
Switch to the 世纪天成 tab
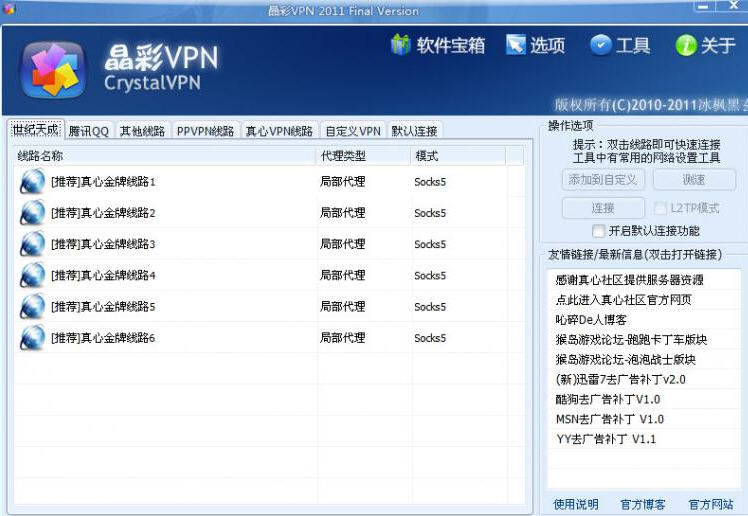point(36,130)
